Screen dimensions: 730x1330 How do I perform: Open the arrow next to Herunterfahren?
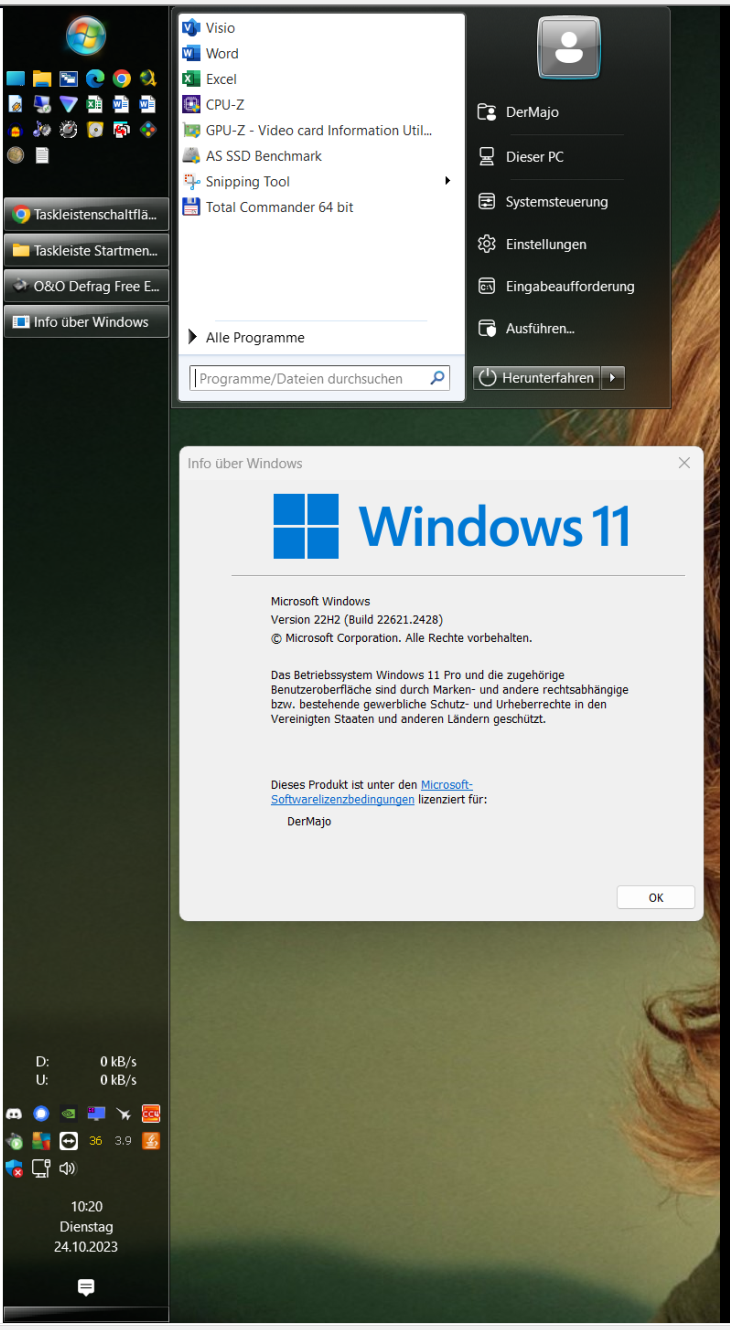click(x=615, y=377)
